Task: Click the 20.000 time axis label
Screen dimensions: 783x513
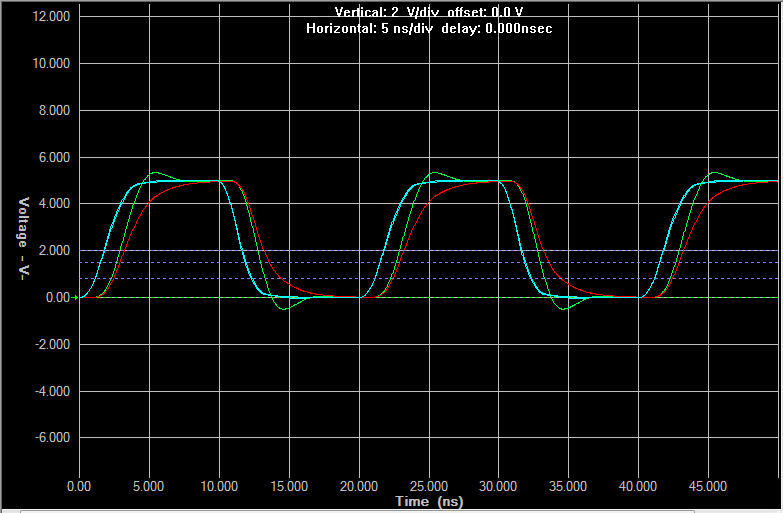Action: tap(359, 486)
